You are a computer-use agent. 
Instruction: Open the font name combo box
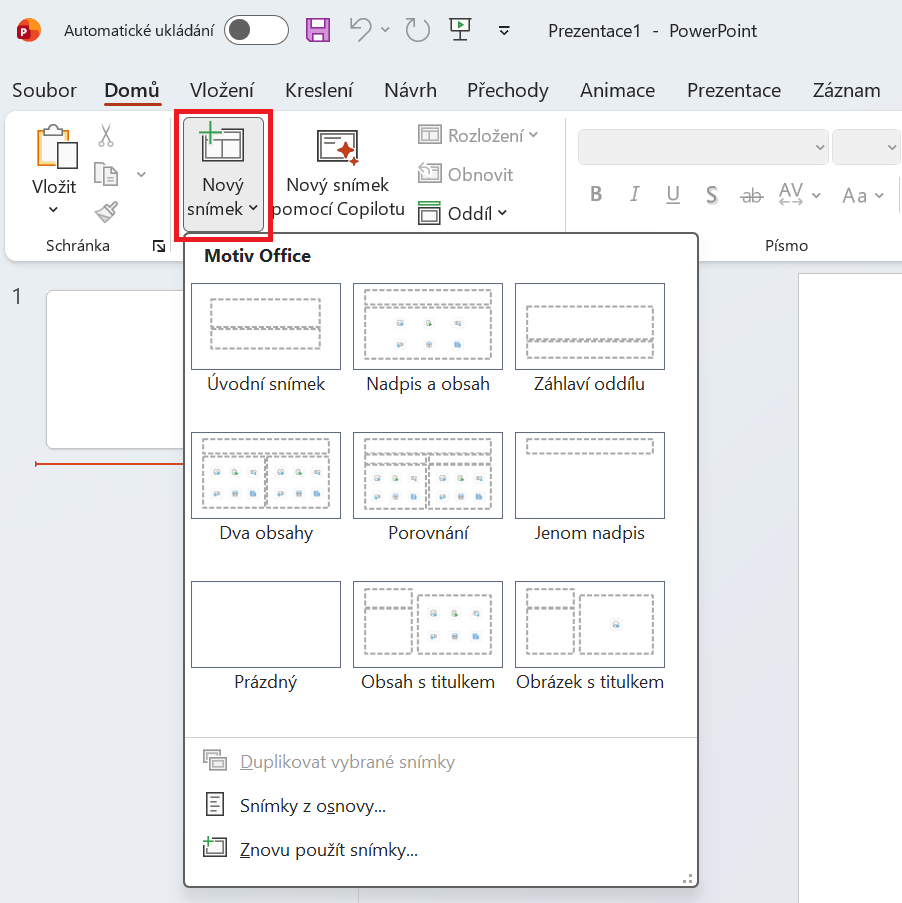pyautogui.click(x=703, y=147)
